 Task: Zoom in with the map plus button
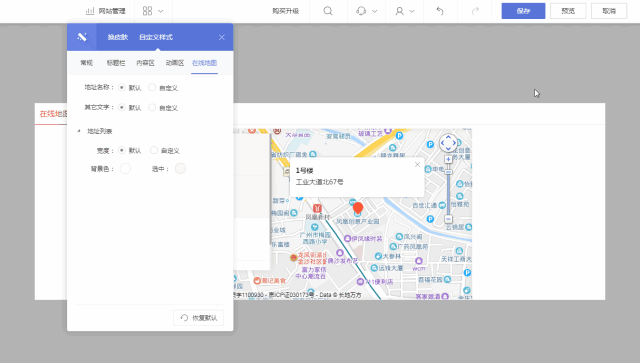(448, 159)
